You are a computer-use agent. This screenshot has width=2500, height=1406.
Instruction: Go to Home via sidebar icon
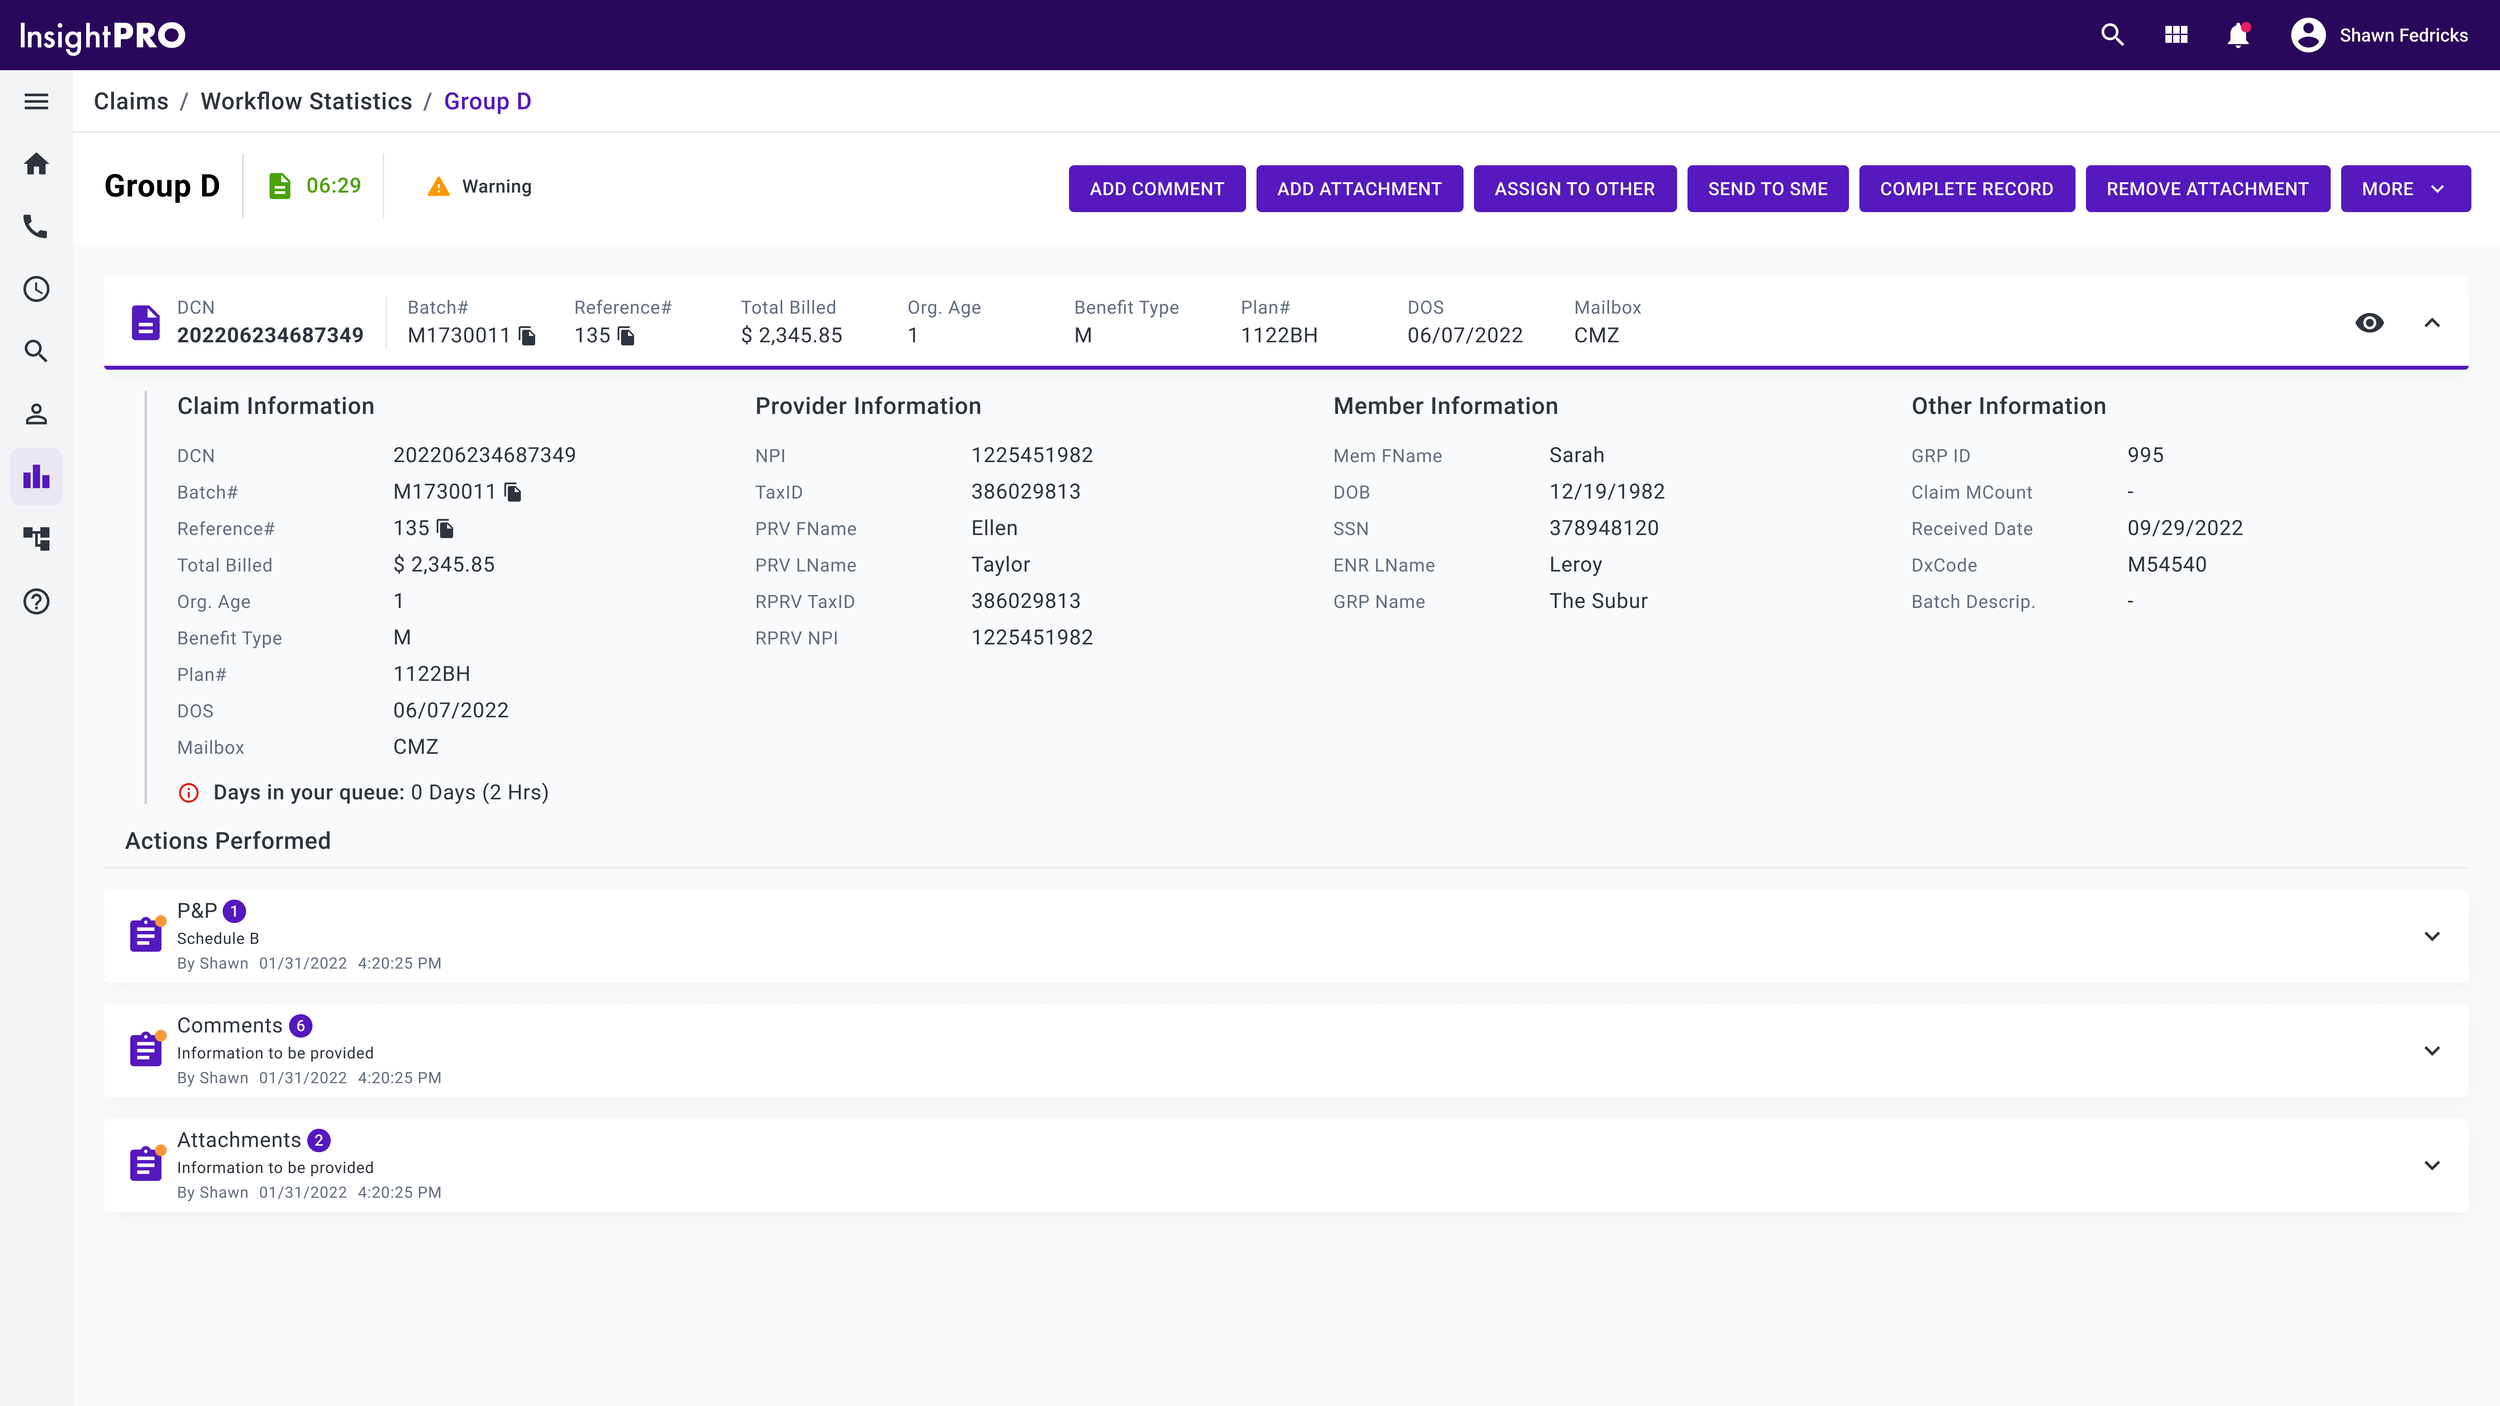click(36, 164)
